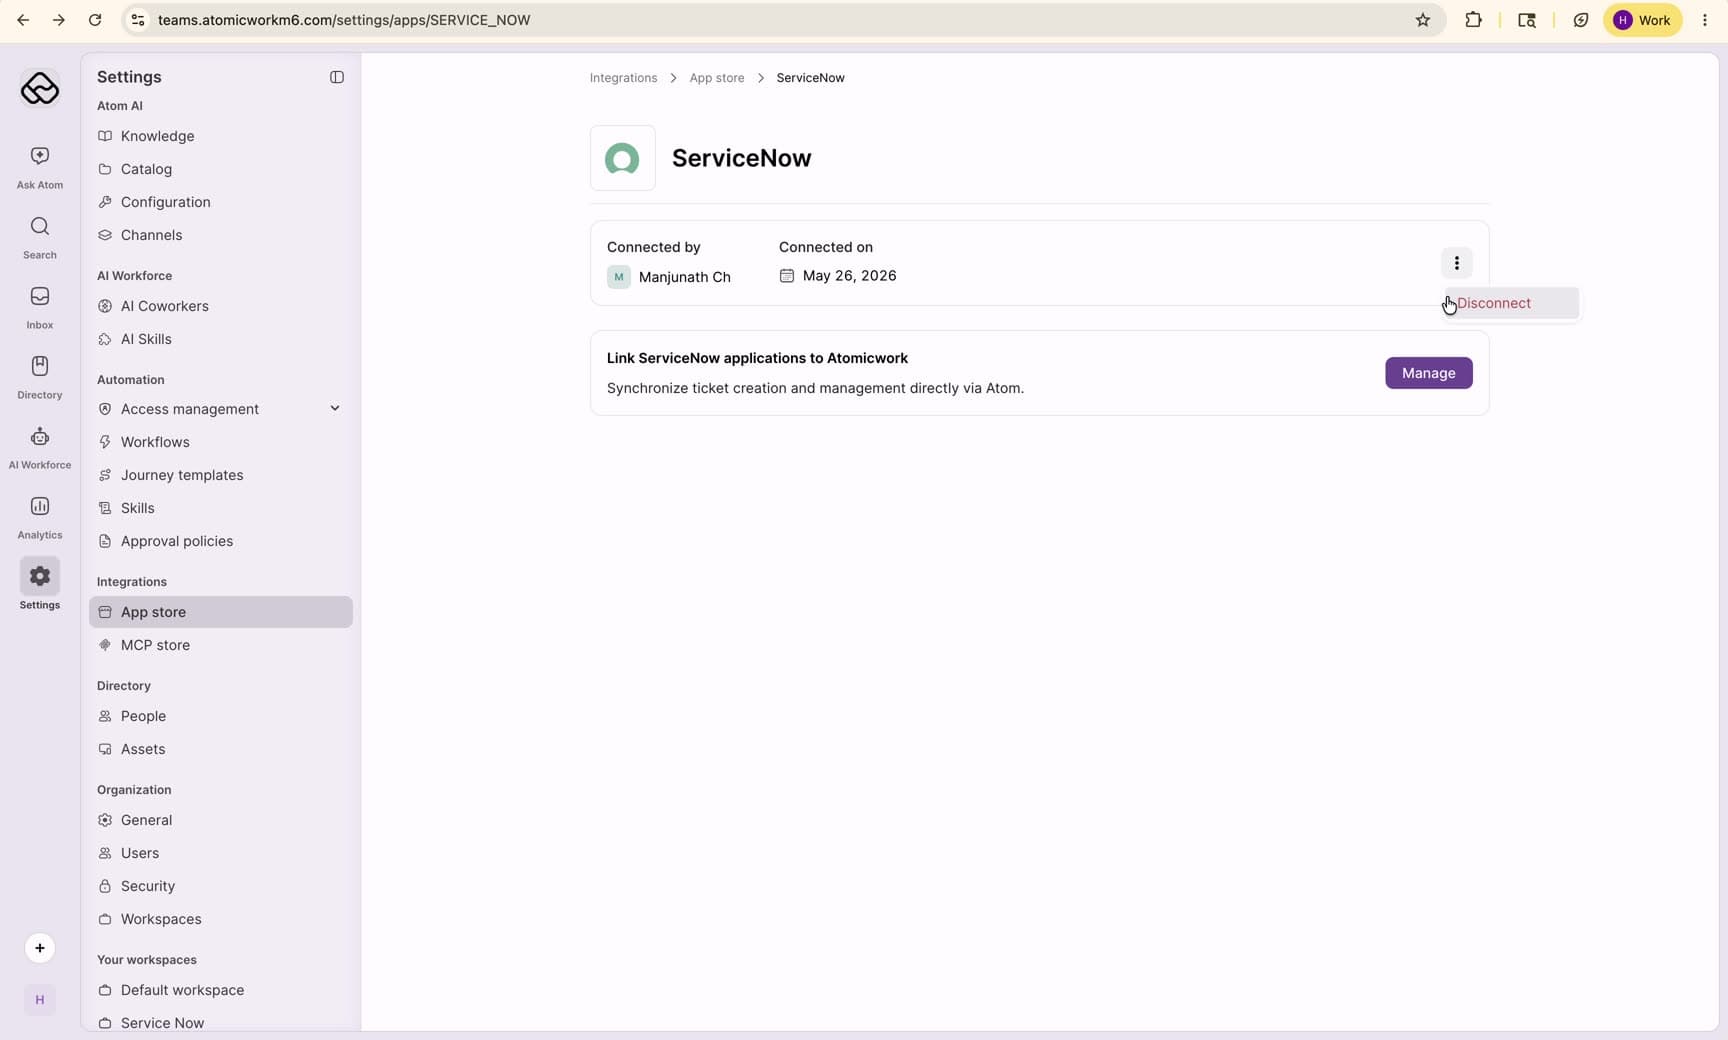Collapse the Settings sidebar panel icon
Image resolution: width=1728 pixels, height=1040 pixels.
pos(337,77)
